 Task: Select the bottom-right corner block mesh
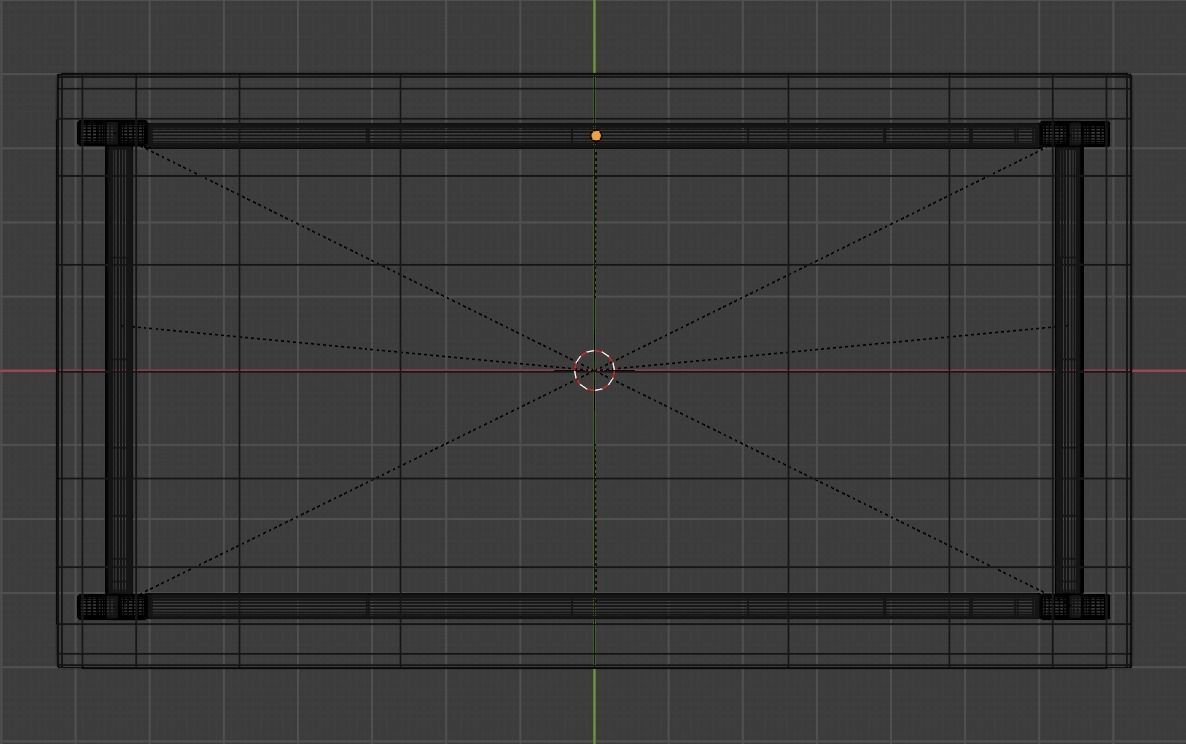coord(1075,606)
